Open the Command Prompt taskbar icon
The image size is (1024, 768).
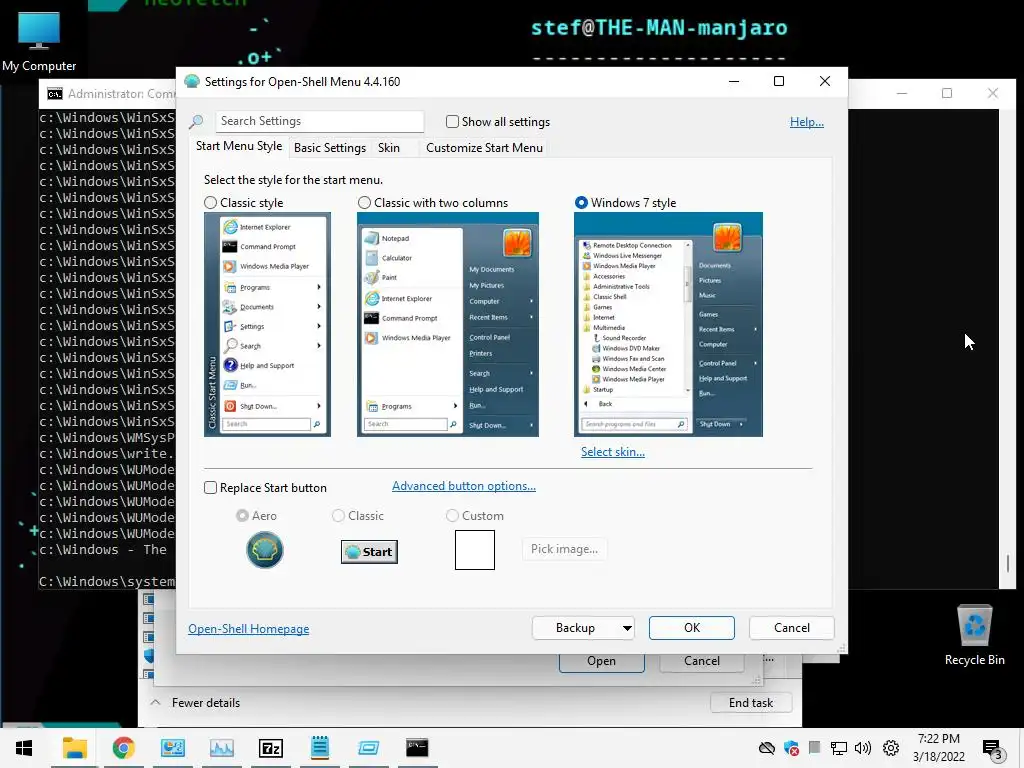tap(417, 747)
